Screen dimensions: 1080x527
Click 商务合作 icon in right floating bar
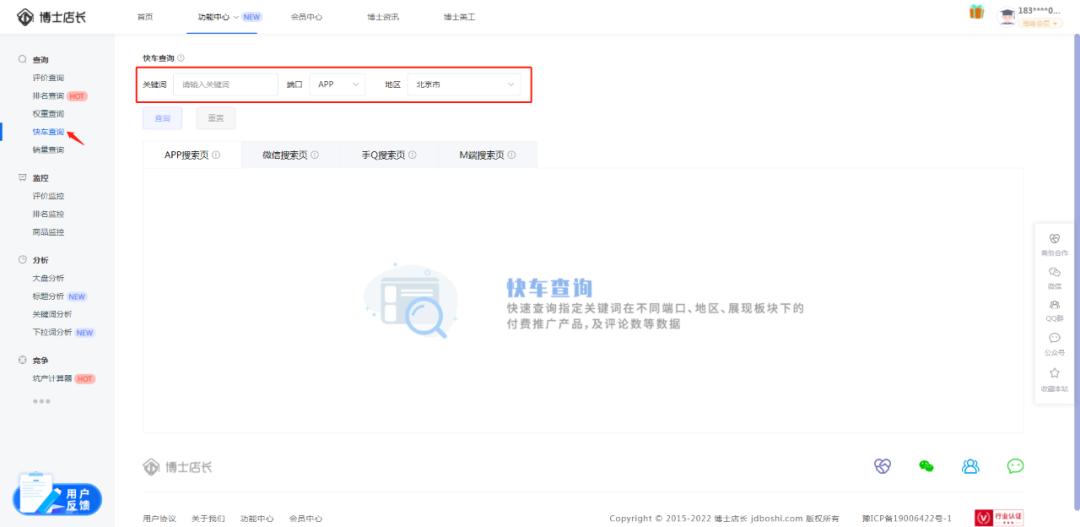click(1054, 238)
